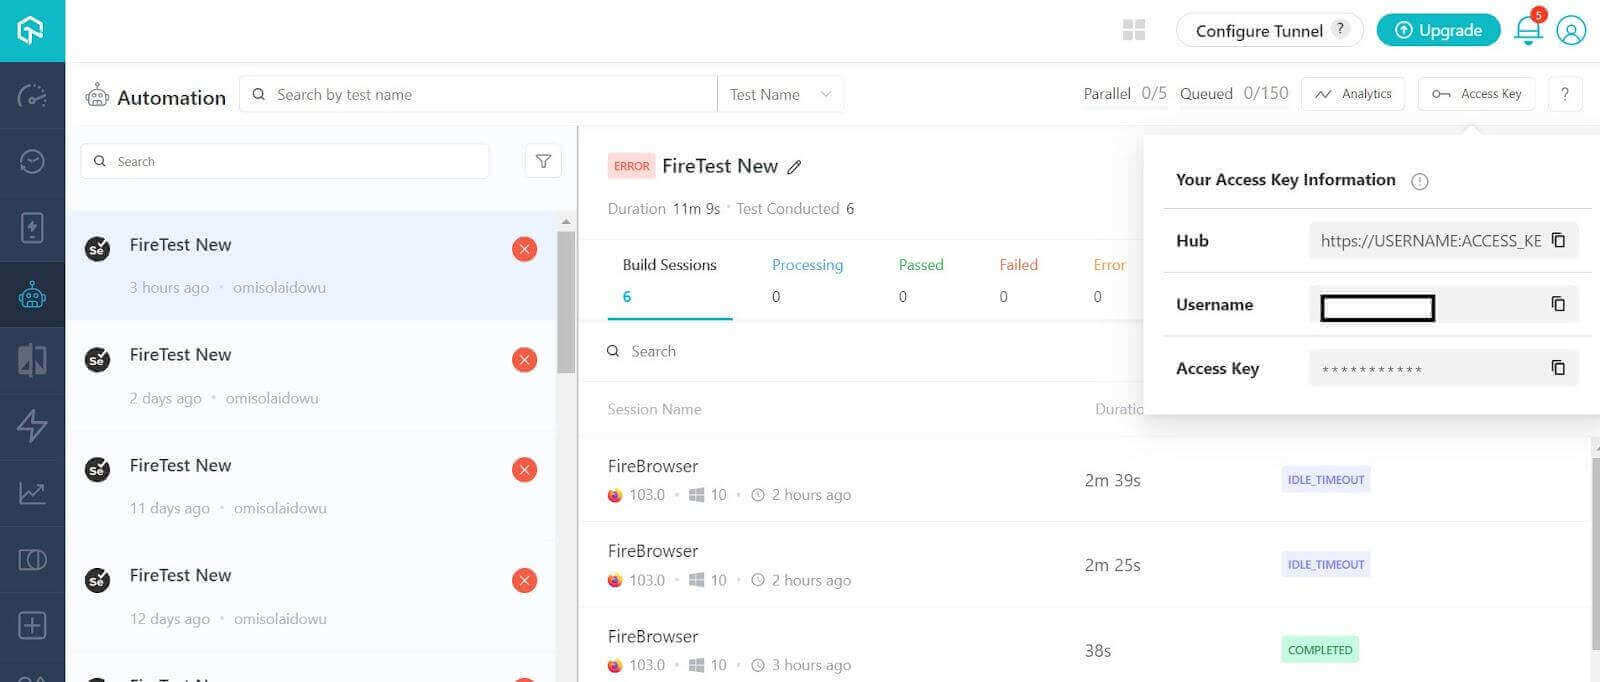Click the build list scrollbar
The width and height of the screenshot is (1600, 682).
[x=566, y=302]
